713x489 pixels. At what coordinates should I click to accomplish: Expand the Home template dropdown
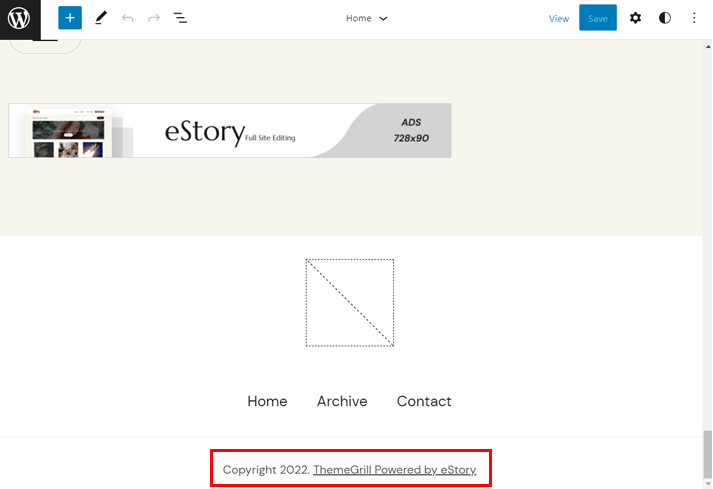pyautogui.click(x=366, y=18)
